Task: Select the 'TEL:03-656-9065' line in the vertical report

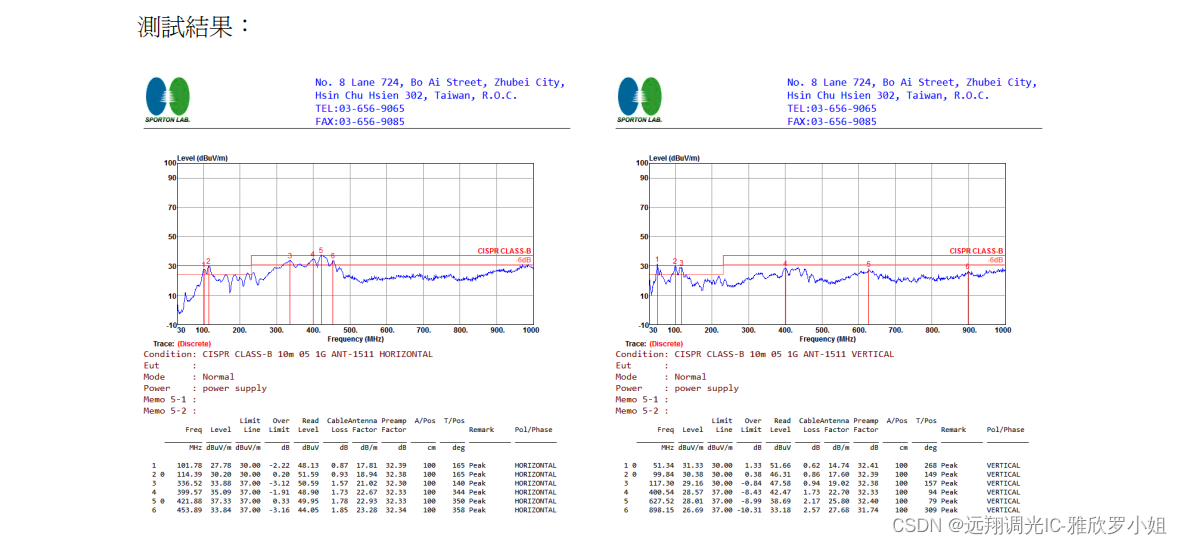Action: pyautogui.click(x=831, y=108)
